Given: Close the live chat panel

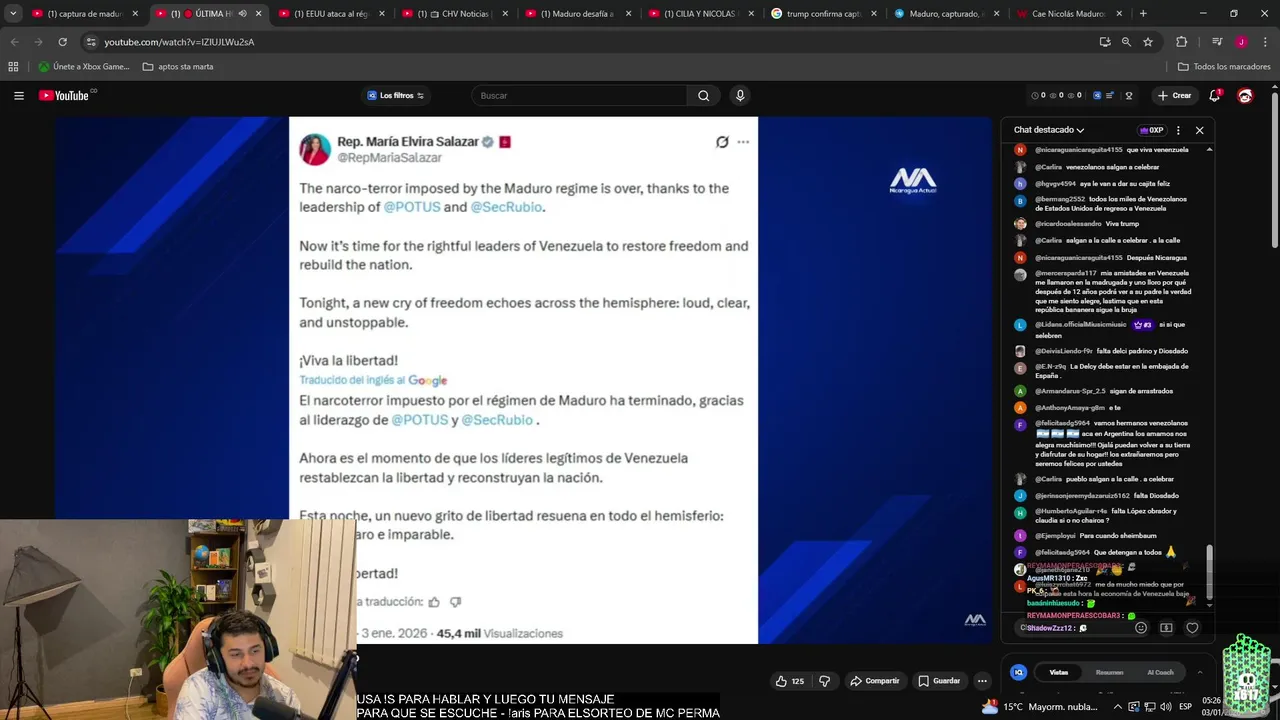Looking at the screenshot, I should [1200, 130].
